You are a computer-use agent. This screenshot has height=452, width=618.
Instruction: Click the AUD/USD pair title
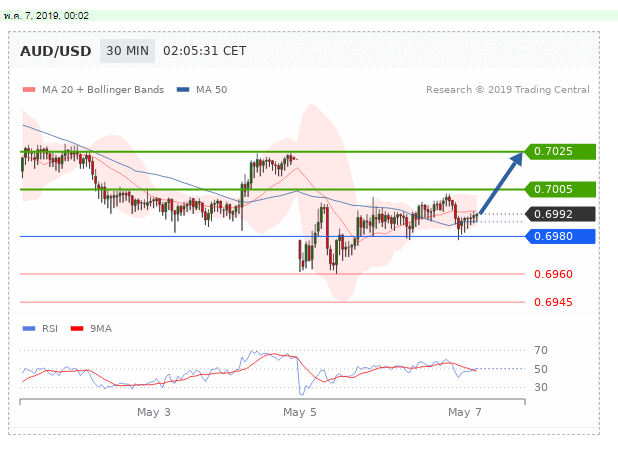click(x=56, y=51)
